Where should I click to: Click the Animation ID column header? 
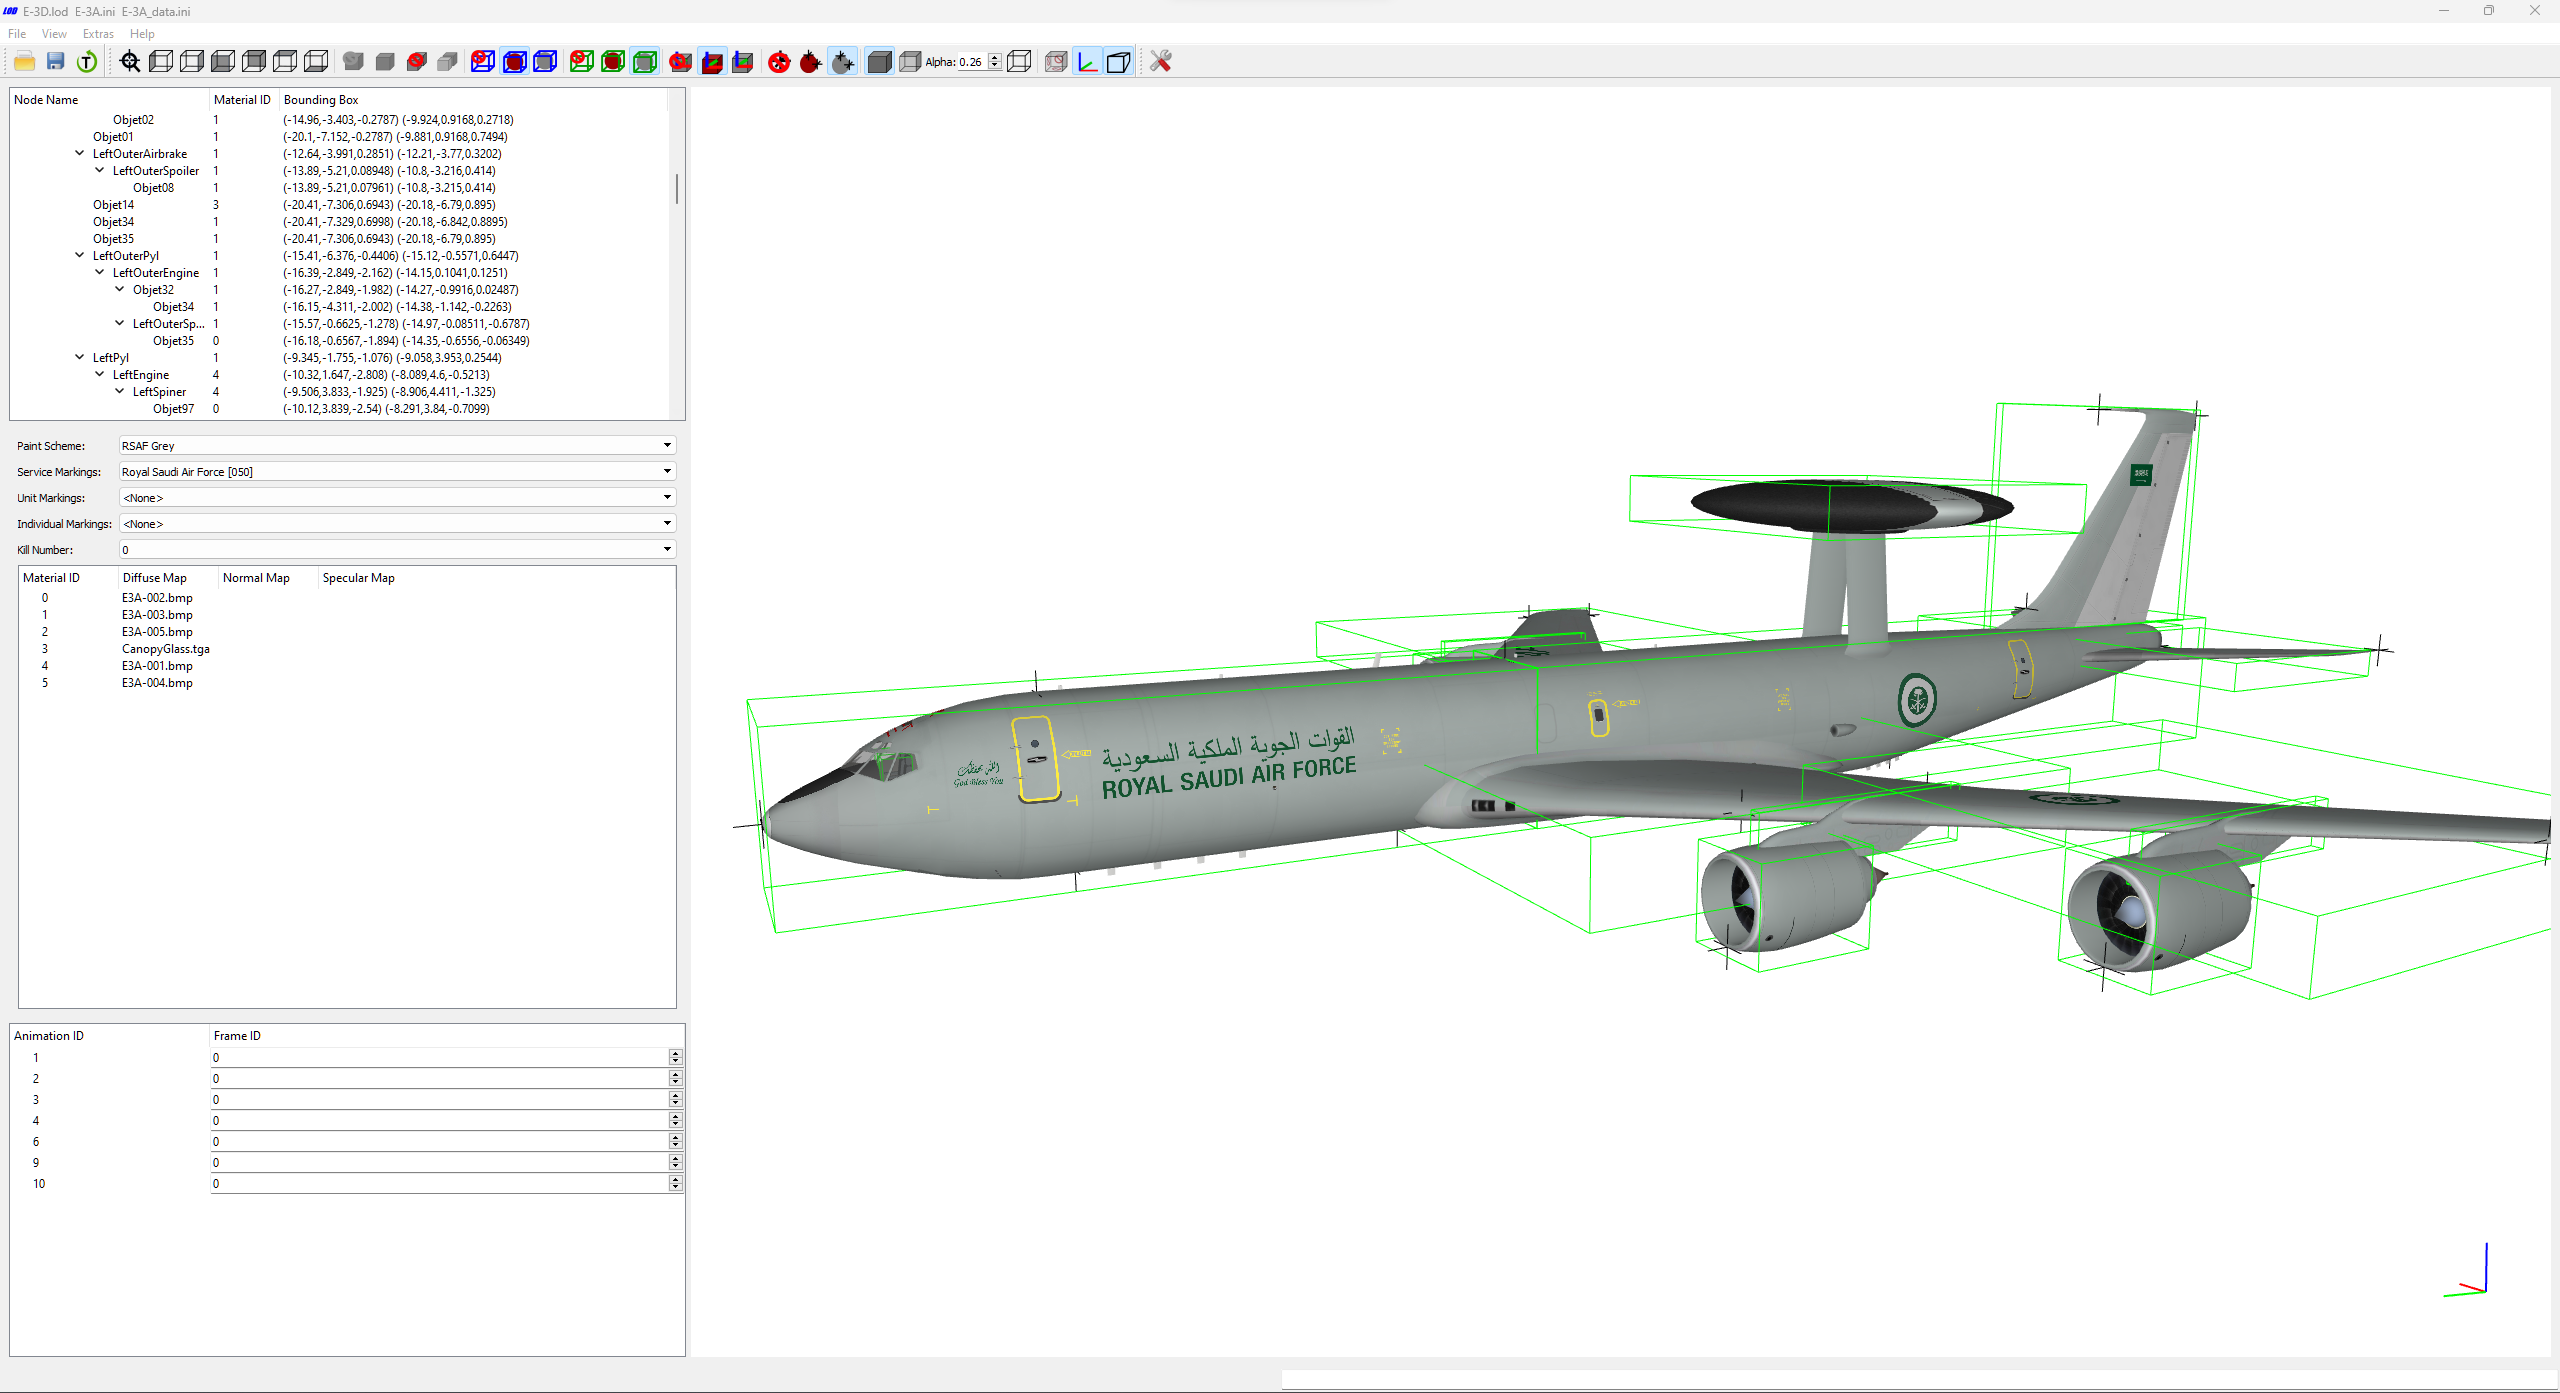109,1036
